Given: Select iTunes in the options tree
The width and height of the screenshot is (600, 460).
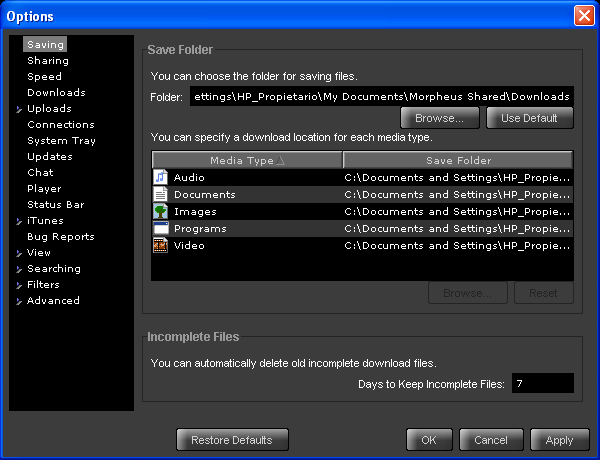Looking at the screenshot, I should 45,221.
